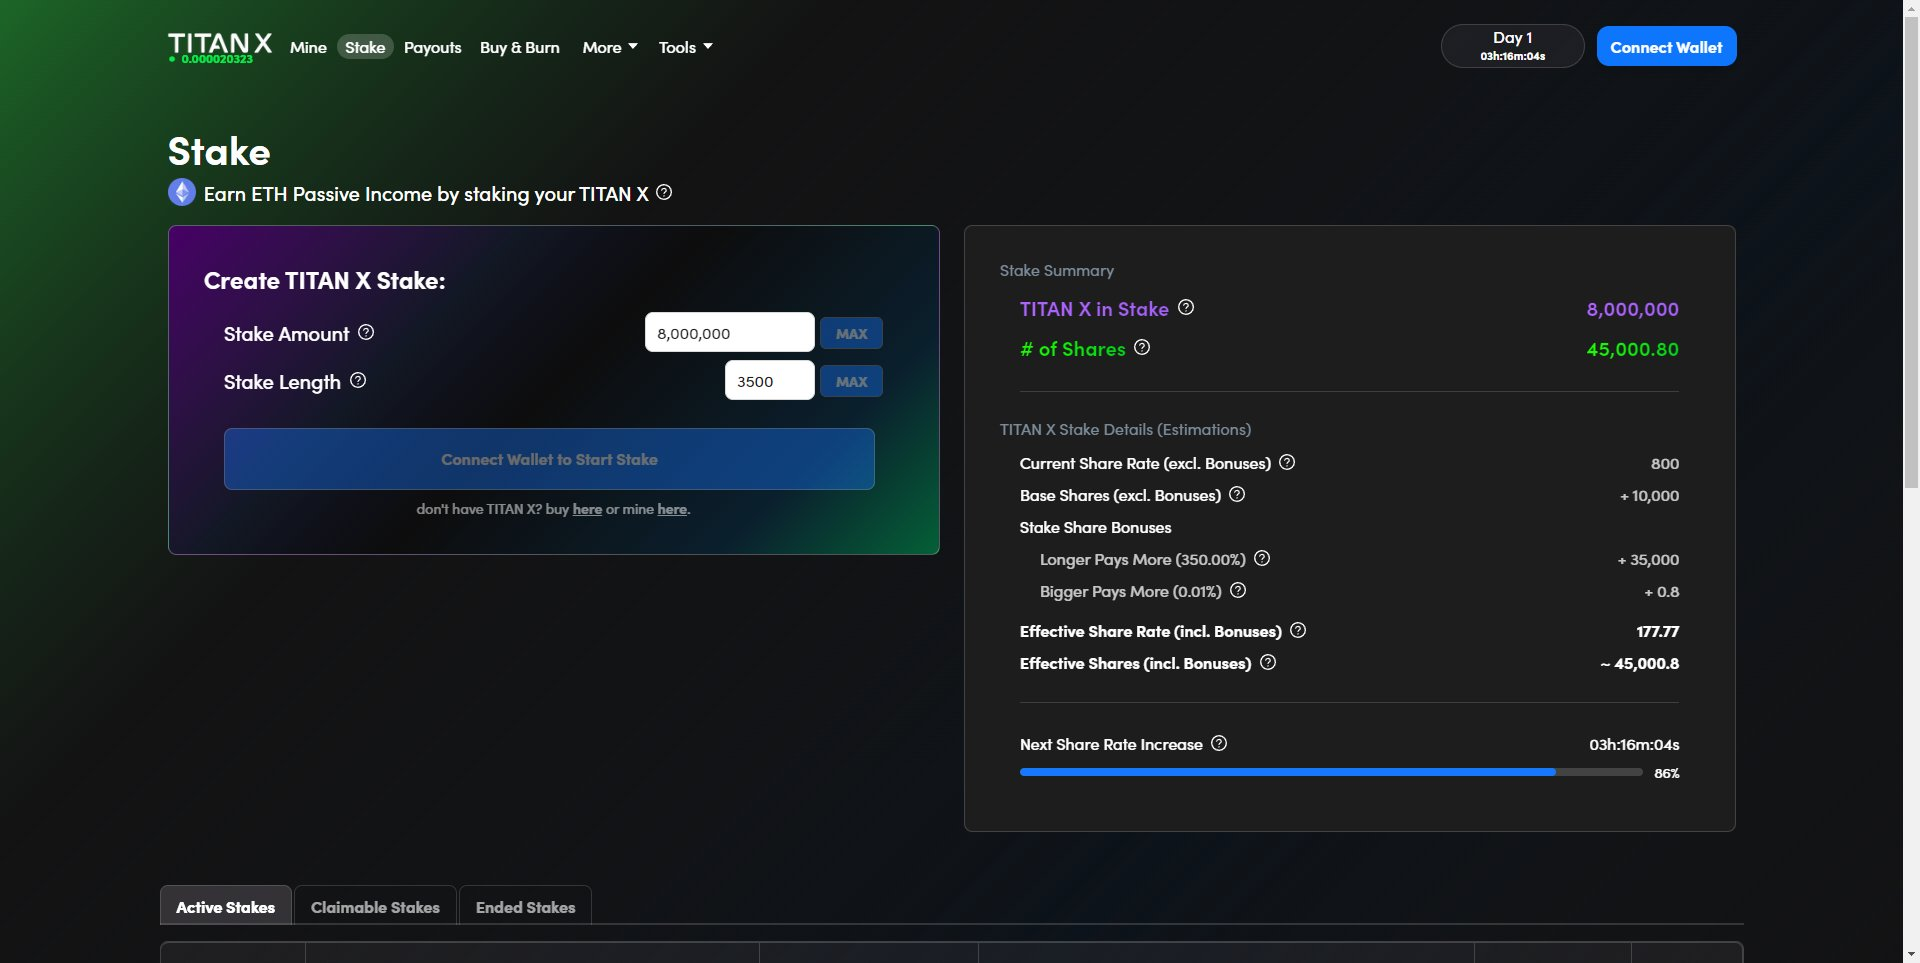
Task: Click the Stake Summary heading
Action: coord(1056,270)
